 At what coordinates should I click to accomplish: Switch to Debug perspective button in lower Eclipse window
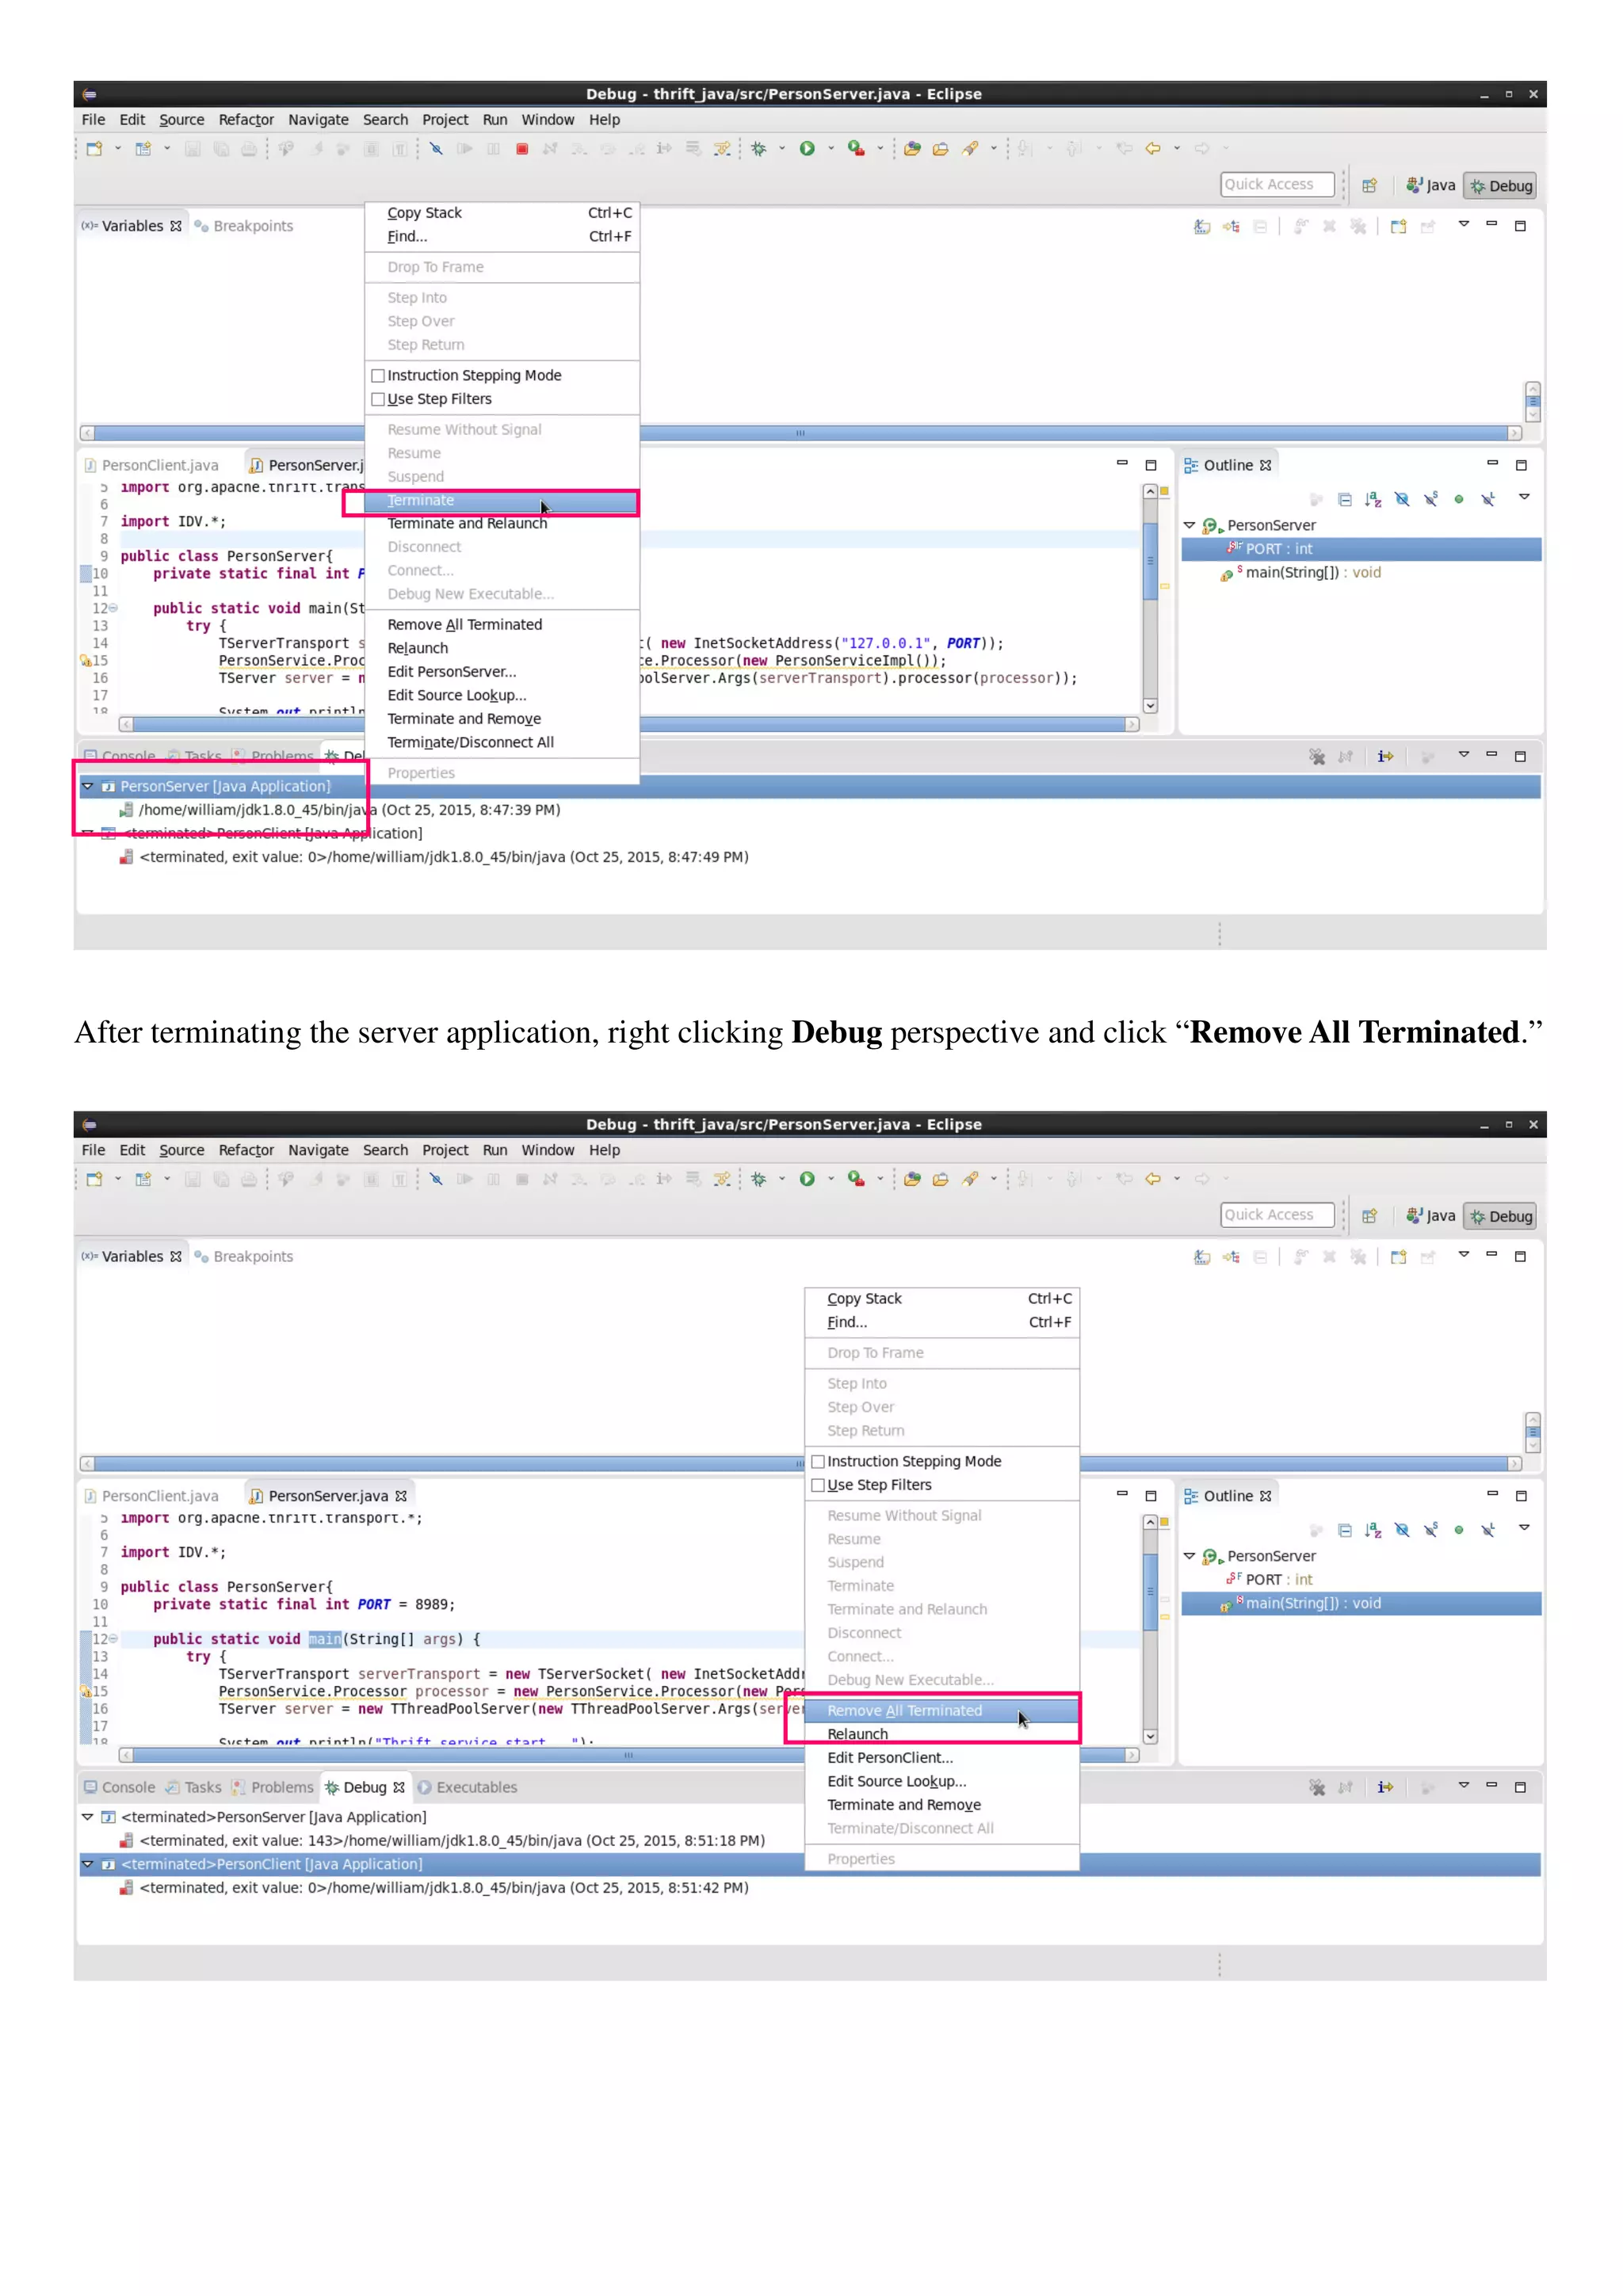tap(1500, 1216)
